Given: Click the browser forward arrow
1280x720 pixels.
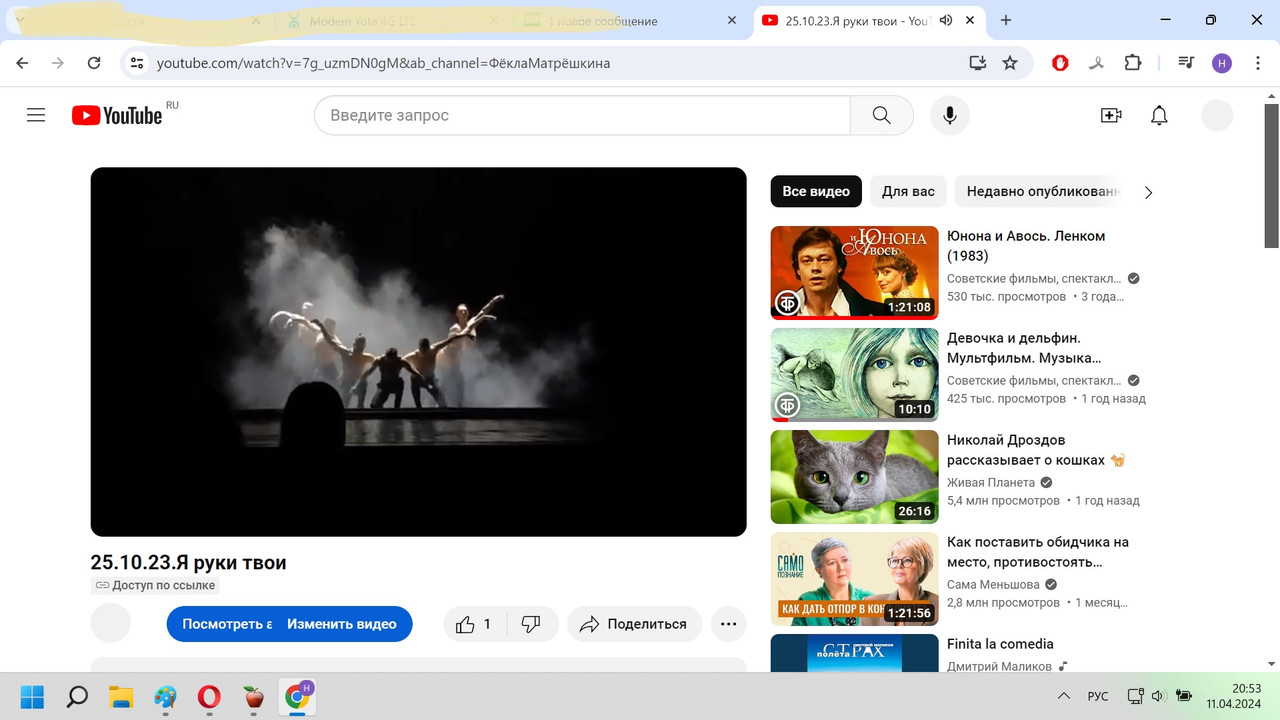Looking at the screenshot, I should [x=58, y=63].
